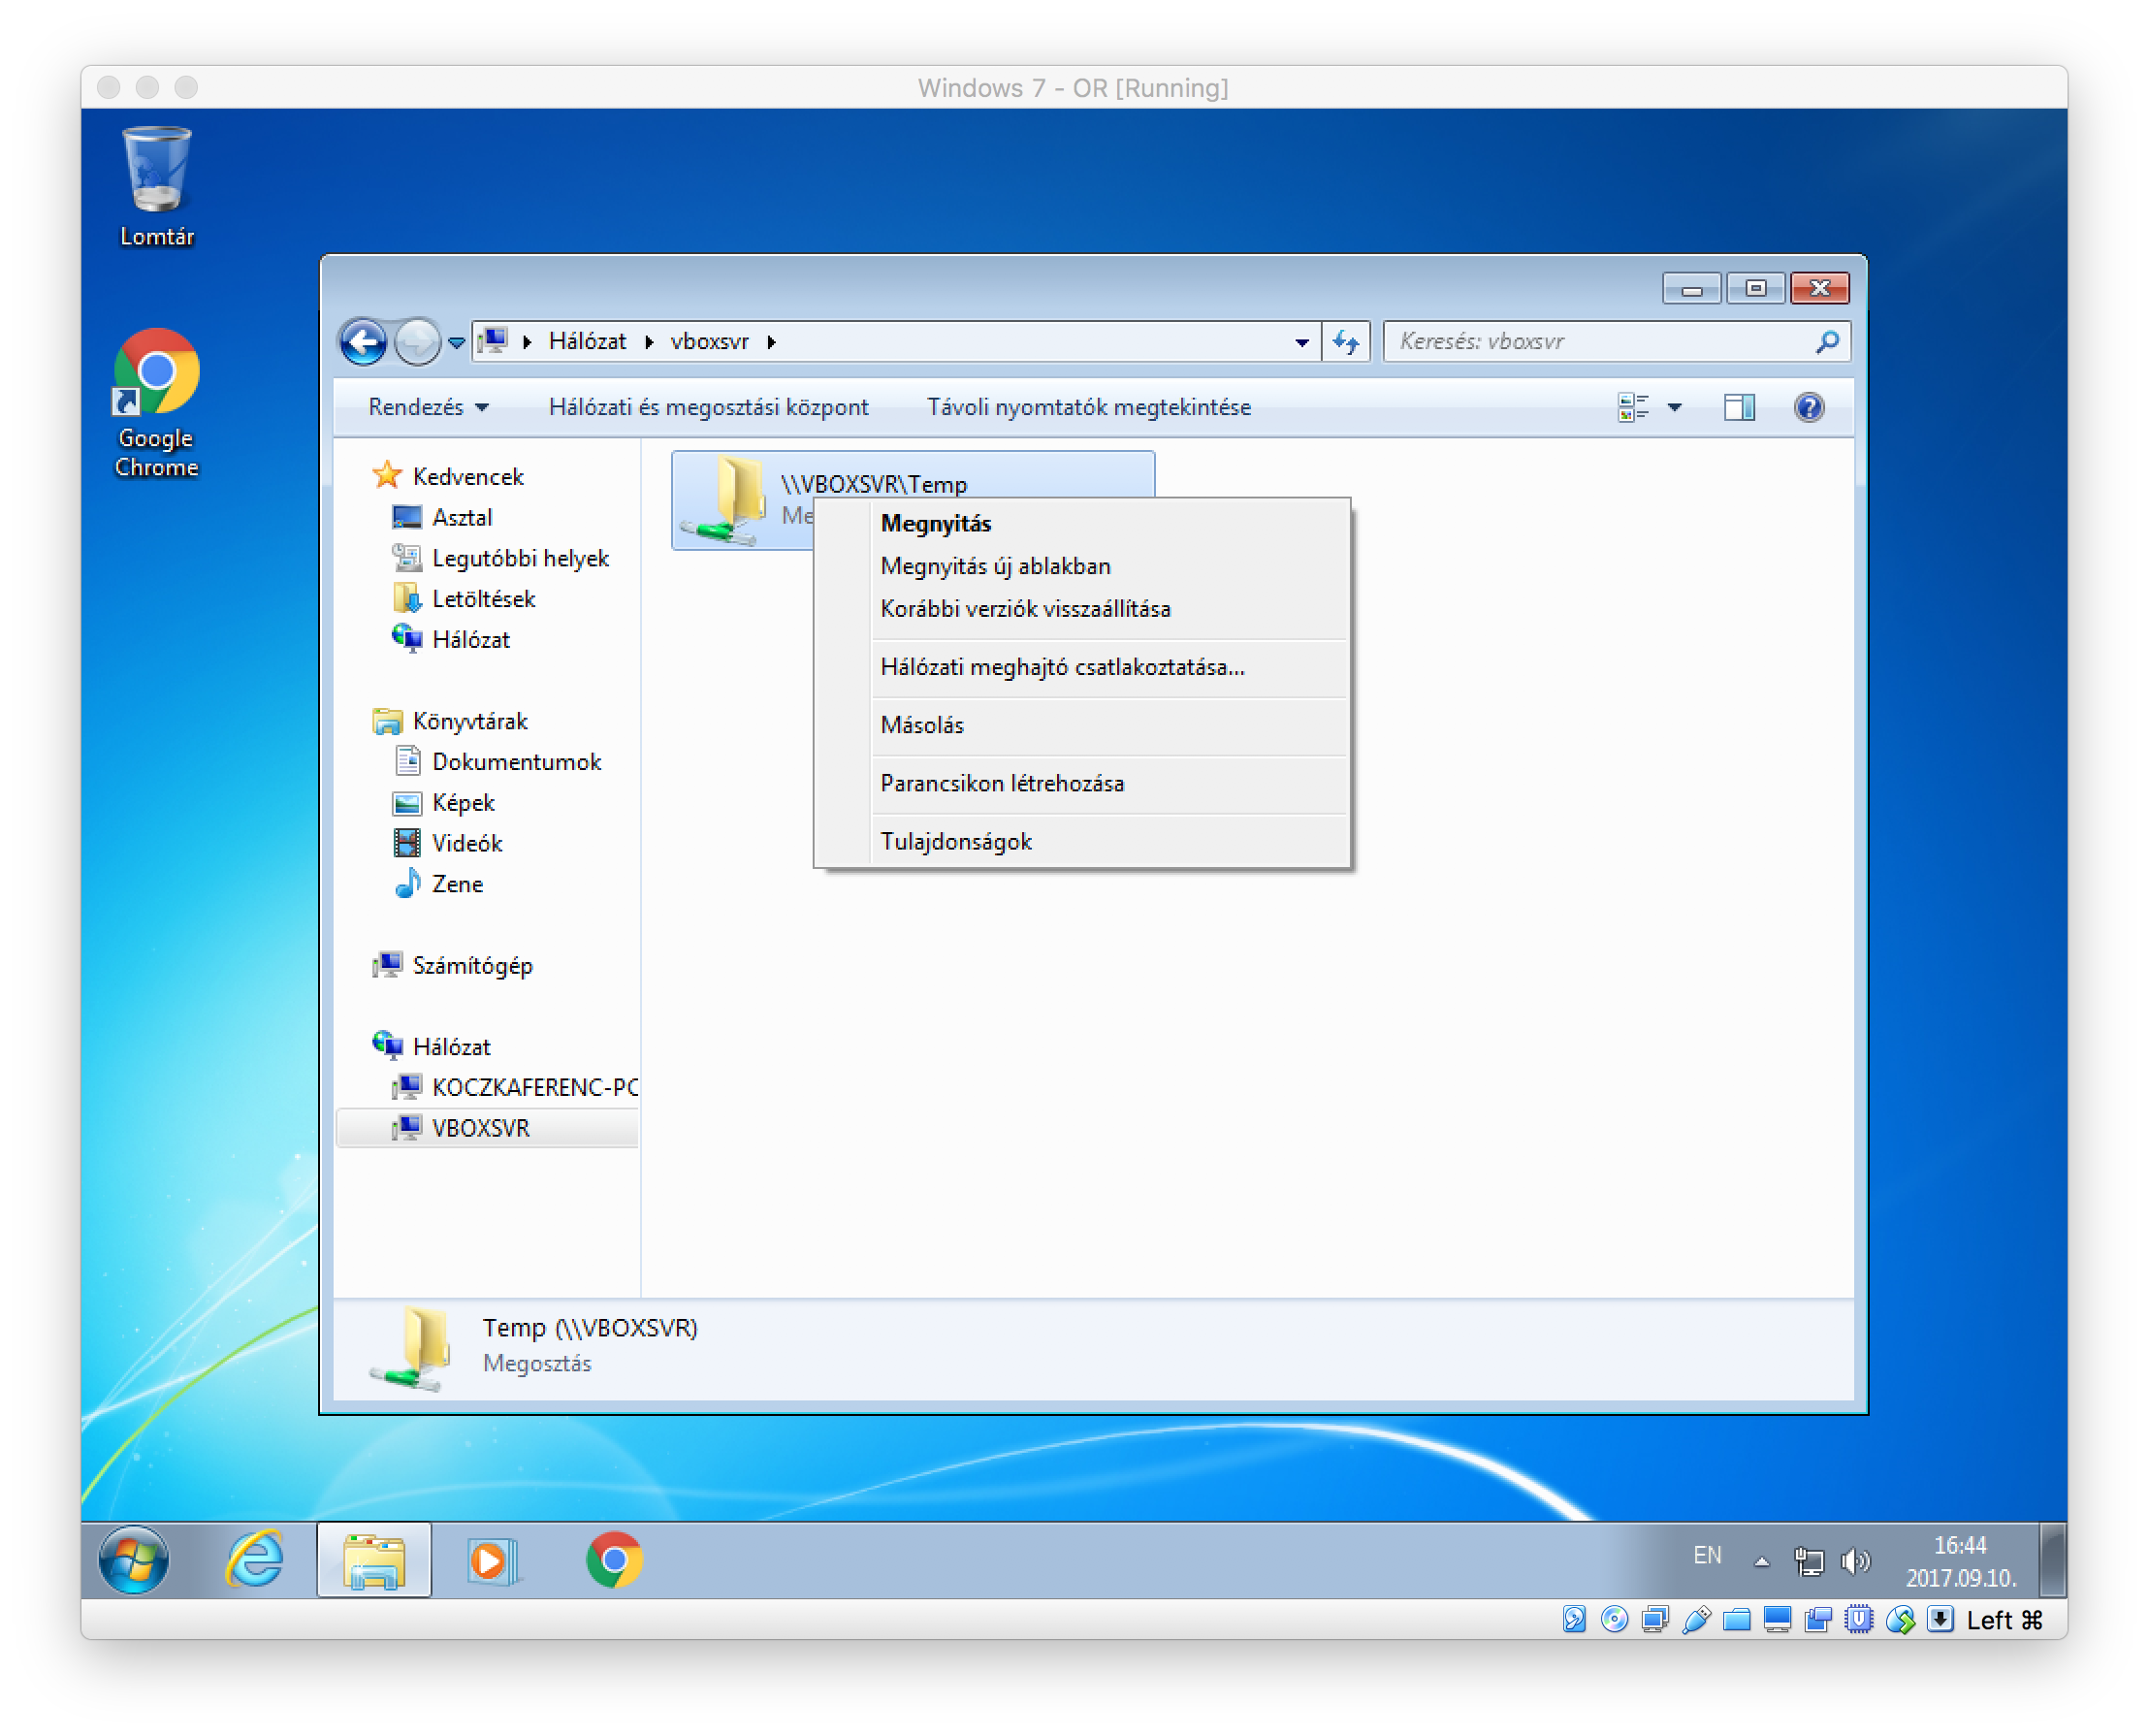Open the Videók library
This screenshot has width=2149, height=1736.
pyautogui.click(x=447, y=844)
